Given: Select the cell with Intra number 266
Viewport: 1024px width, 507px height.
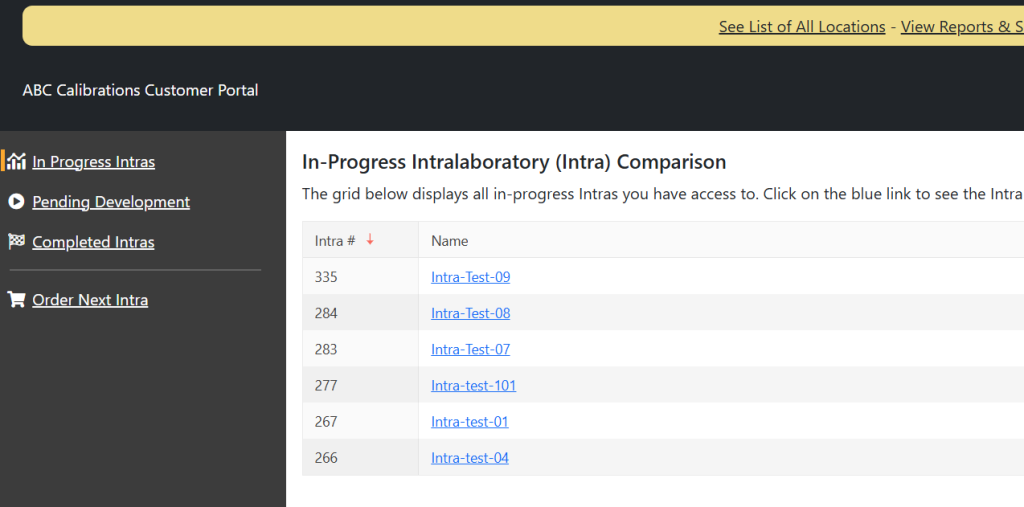Looking at the screenshot, I should pos(360,458).
